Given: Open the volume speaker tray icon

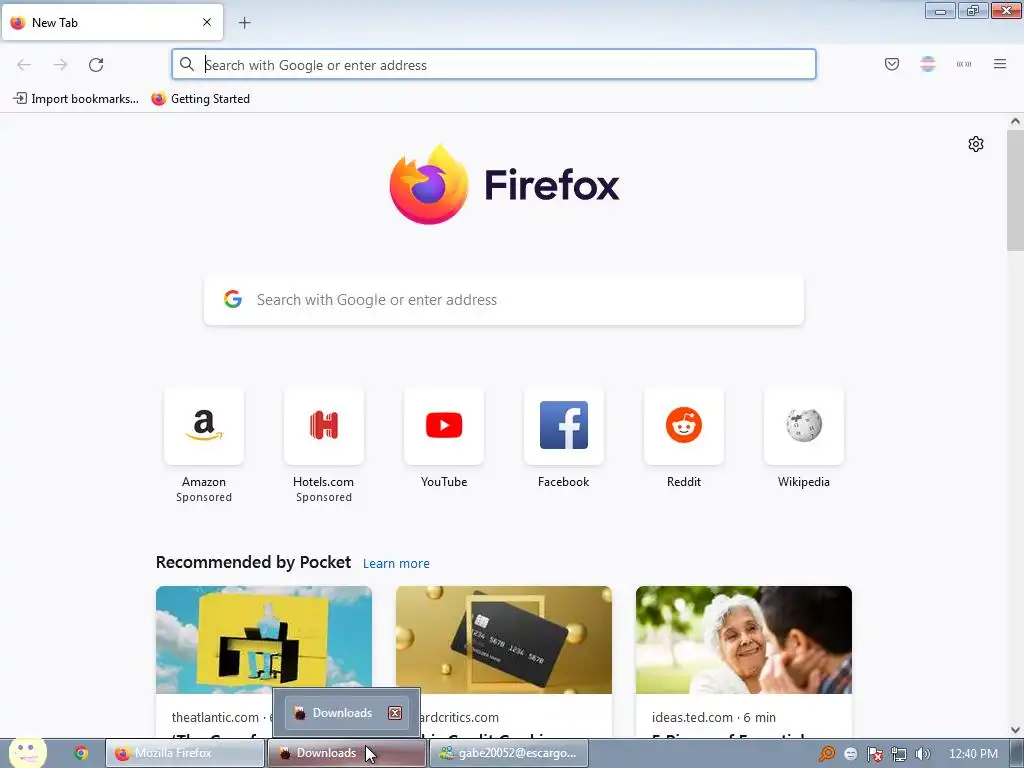Looking at the screenshot, I should pyautogui.click(x=922, y=754).
